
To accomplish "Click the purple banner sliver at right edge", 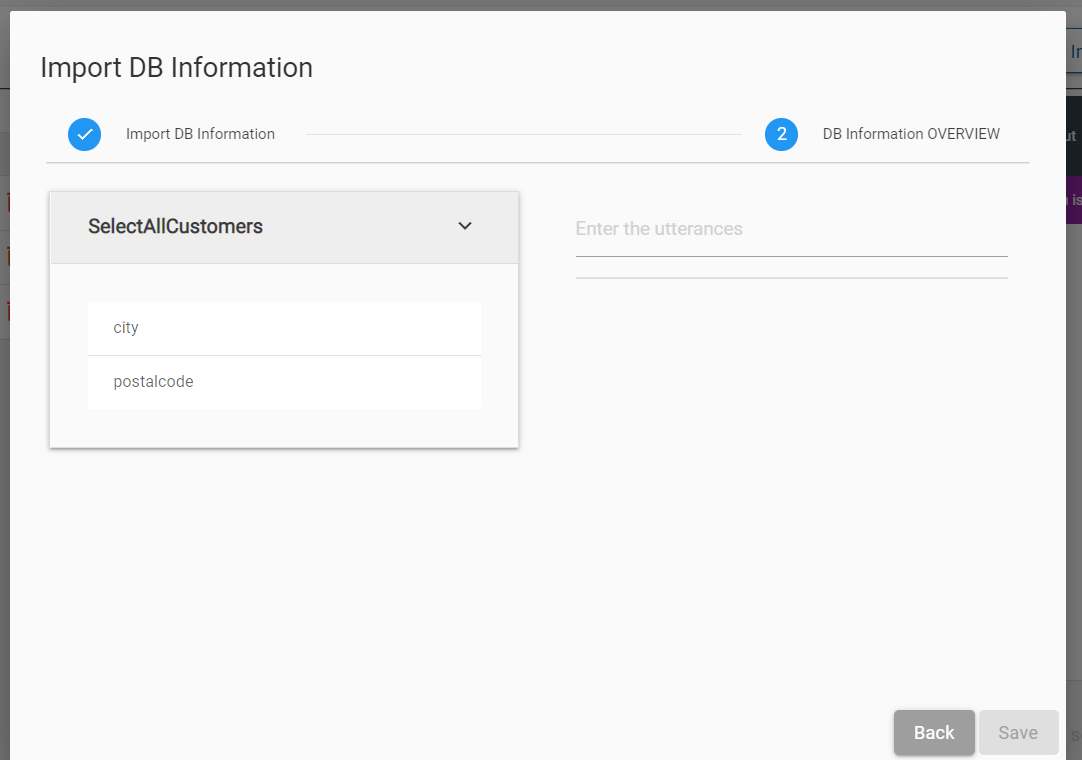I will click(1074, 200).
